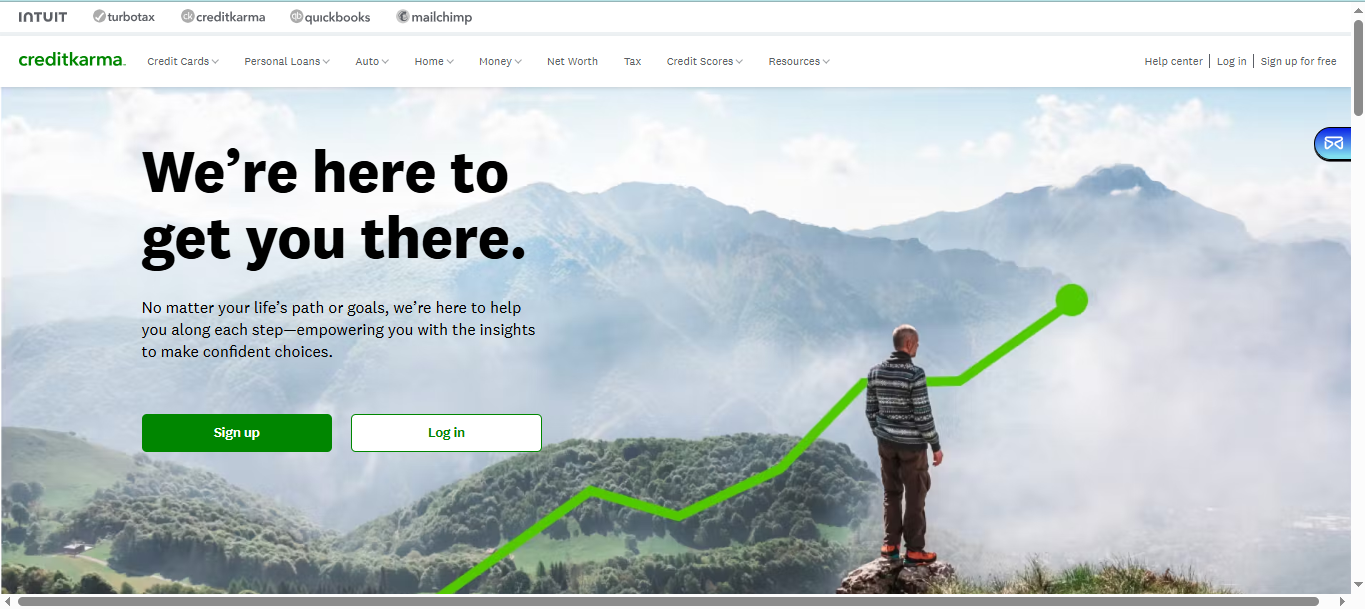Image resolution: width=1365 pixels, height=609 pixels.
Task: Open the Mailchimp brand link
Action: click(x=434, y=17)
